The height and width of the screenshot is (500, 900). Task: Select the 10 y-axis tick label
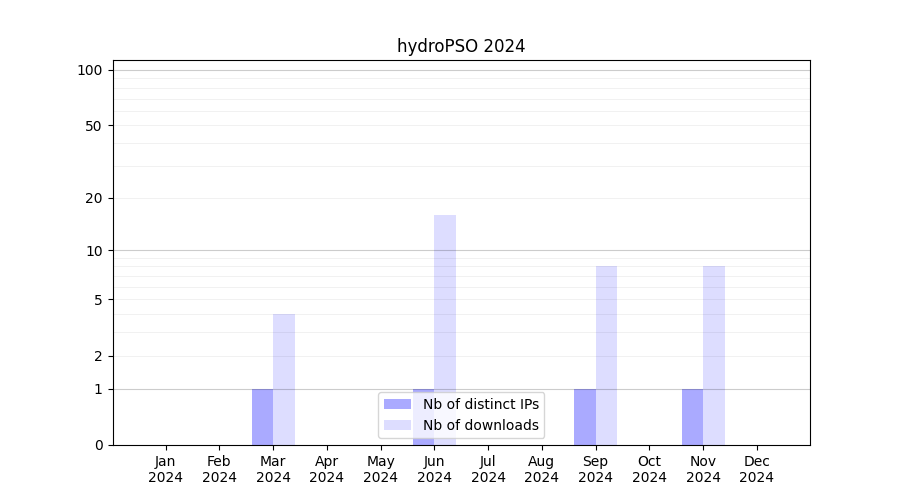[94, 251]
